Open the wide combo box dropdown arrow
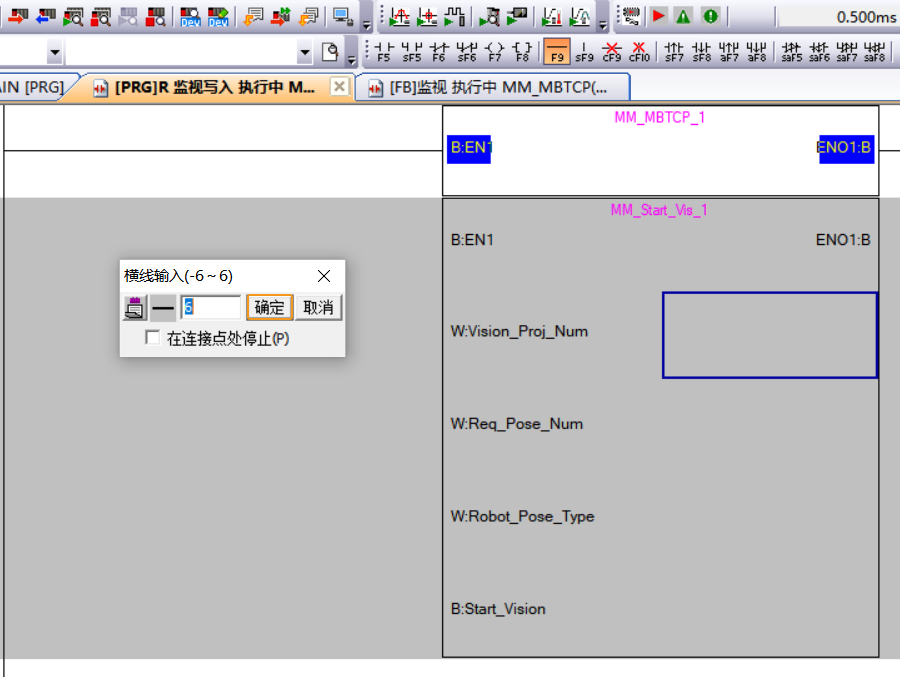 point(305,53)
